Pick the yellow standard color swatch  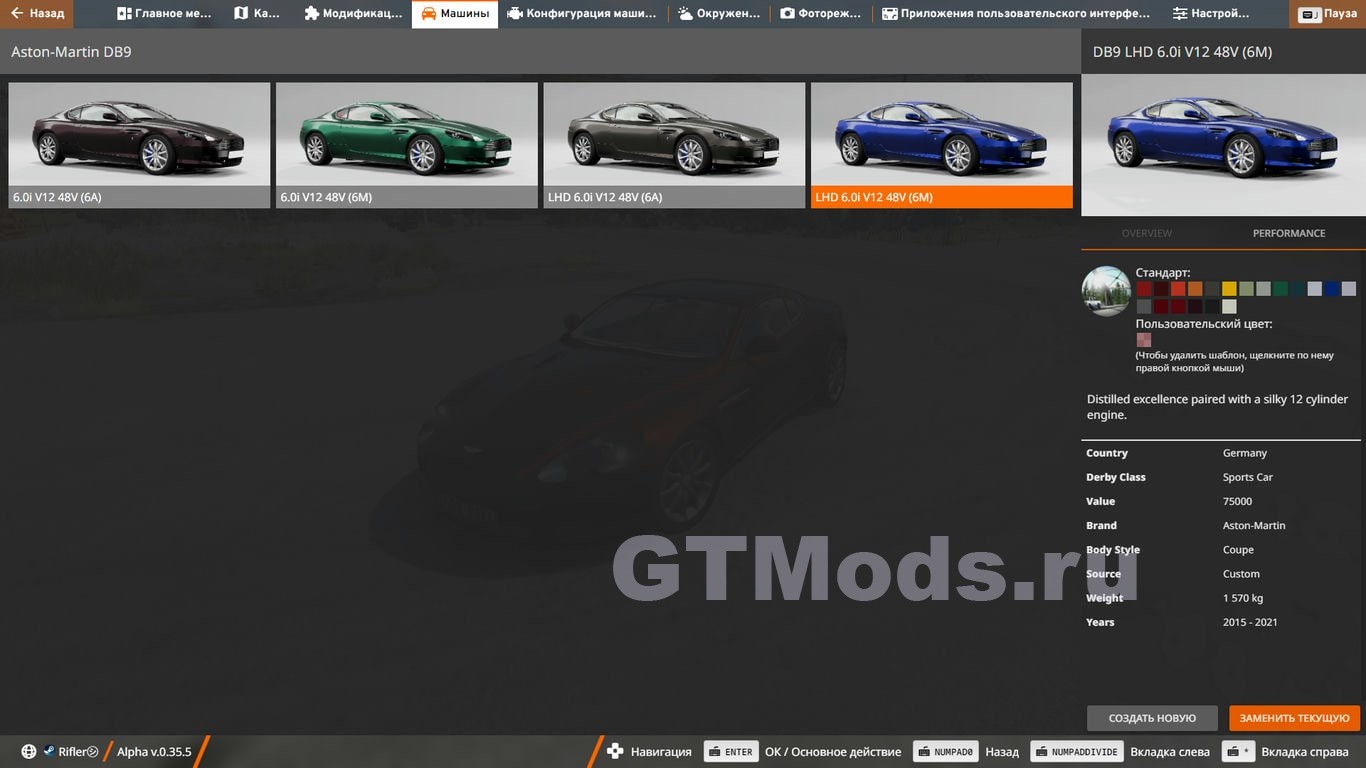(1229, 289)
